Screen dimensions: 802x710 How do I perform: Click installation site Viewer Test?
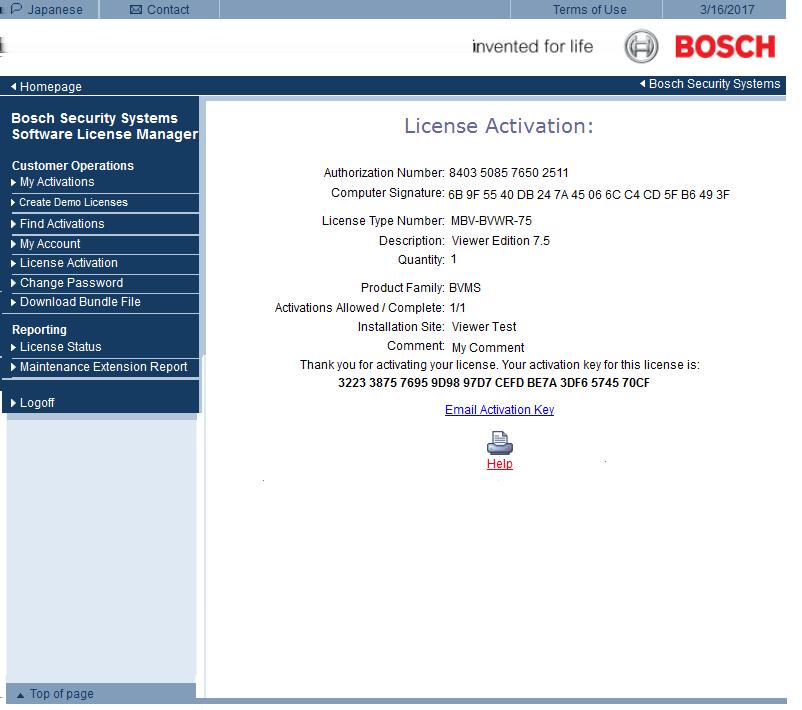pos(484,327)
